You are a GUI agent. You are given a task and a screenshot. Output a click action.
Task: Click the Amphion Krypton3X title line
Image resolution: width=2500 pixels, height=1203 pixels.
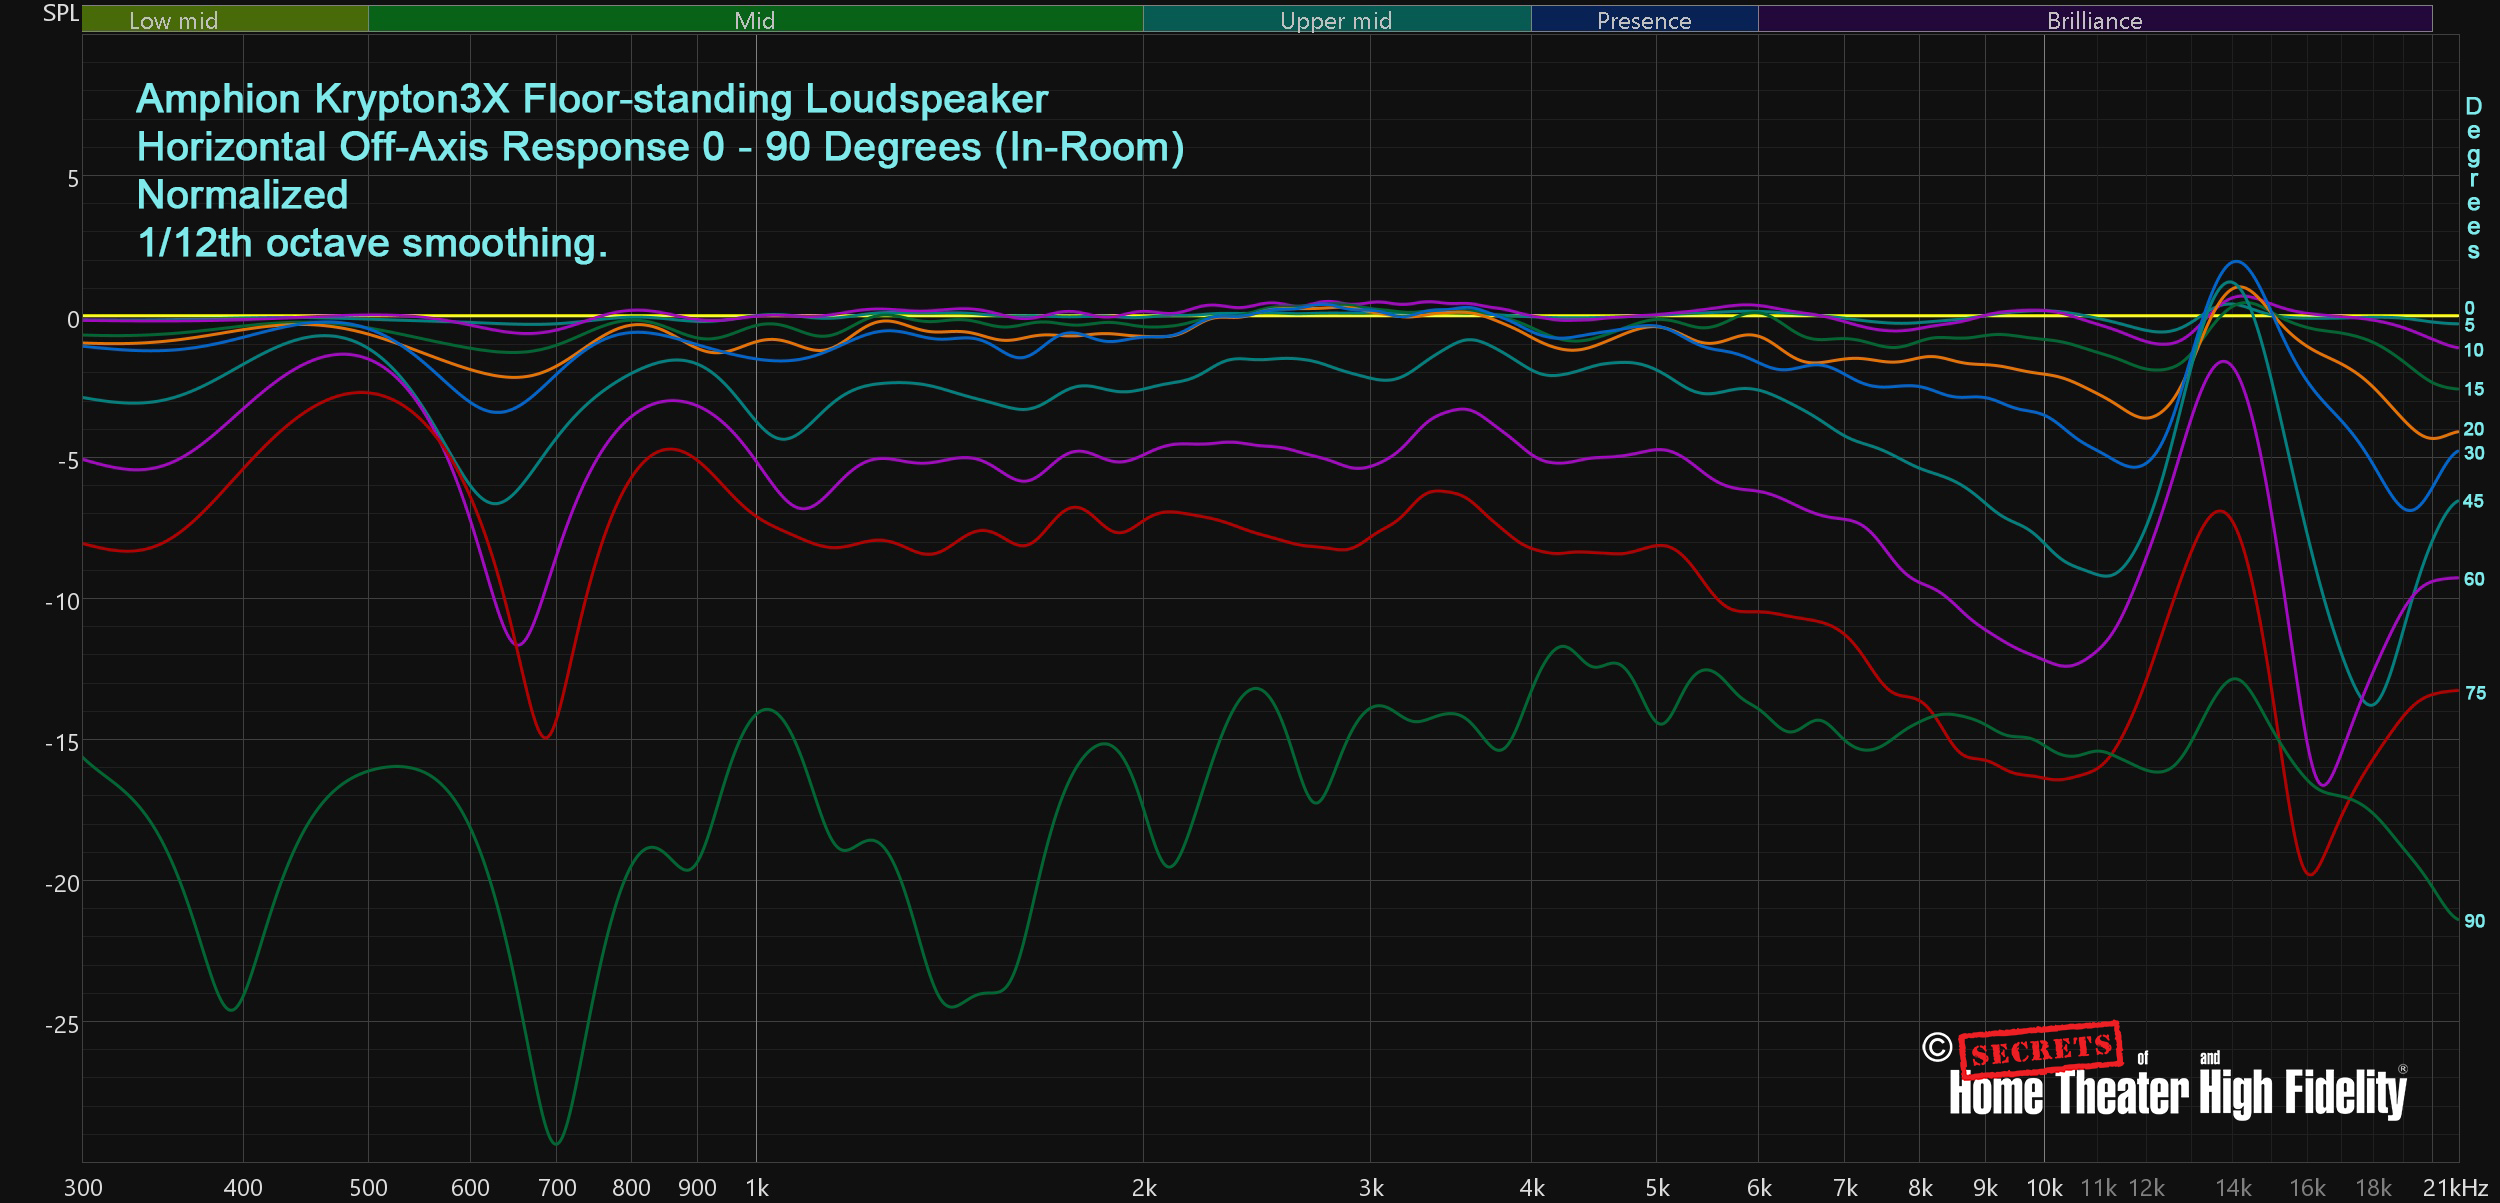click(x=592, y=99)
